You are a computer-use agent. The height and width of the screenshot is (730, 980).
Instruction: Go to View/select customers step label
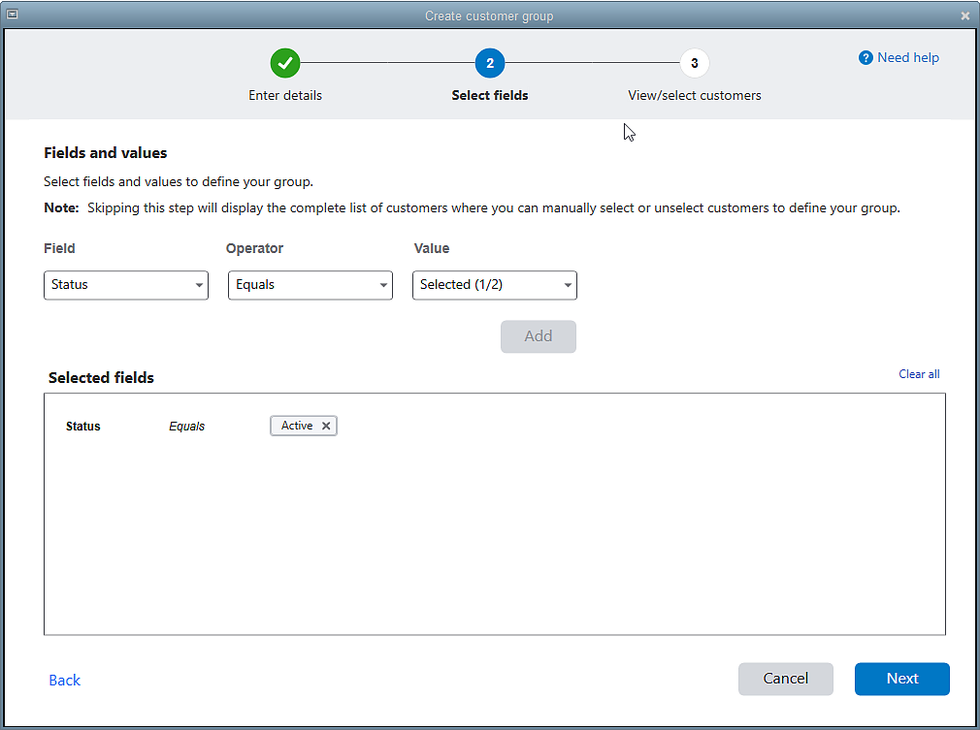pyautogui.click(x=694, y=96)
